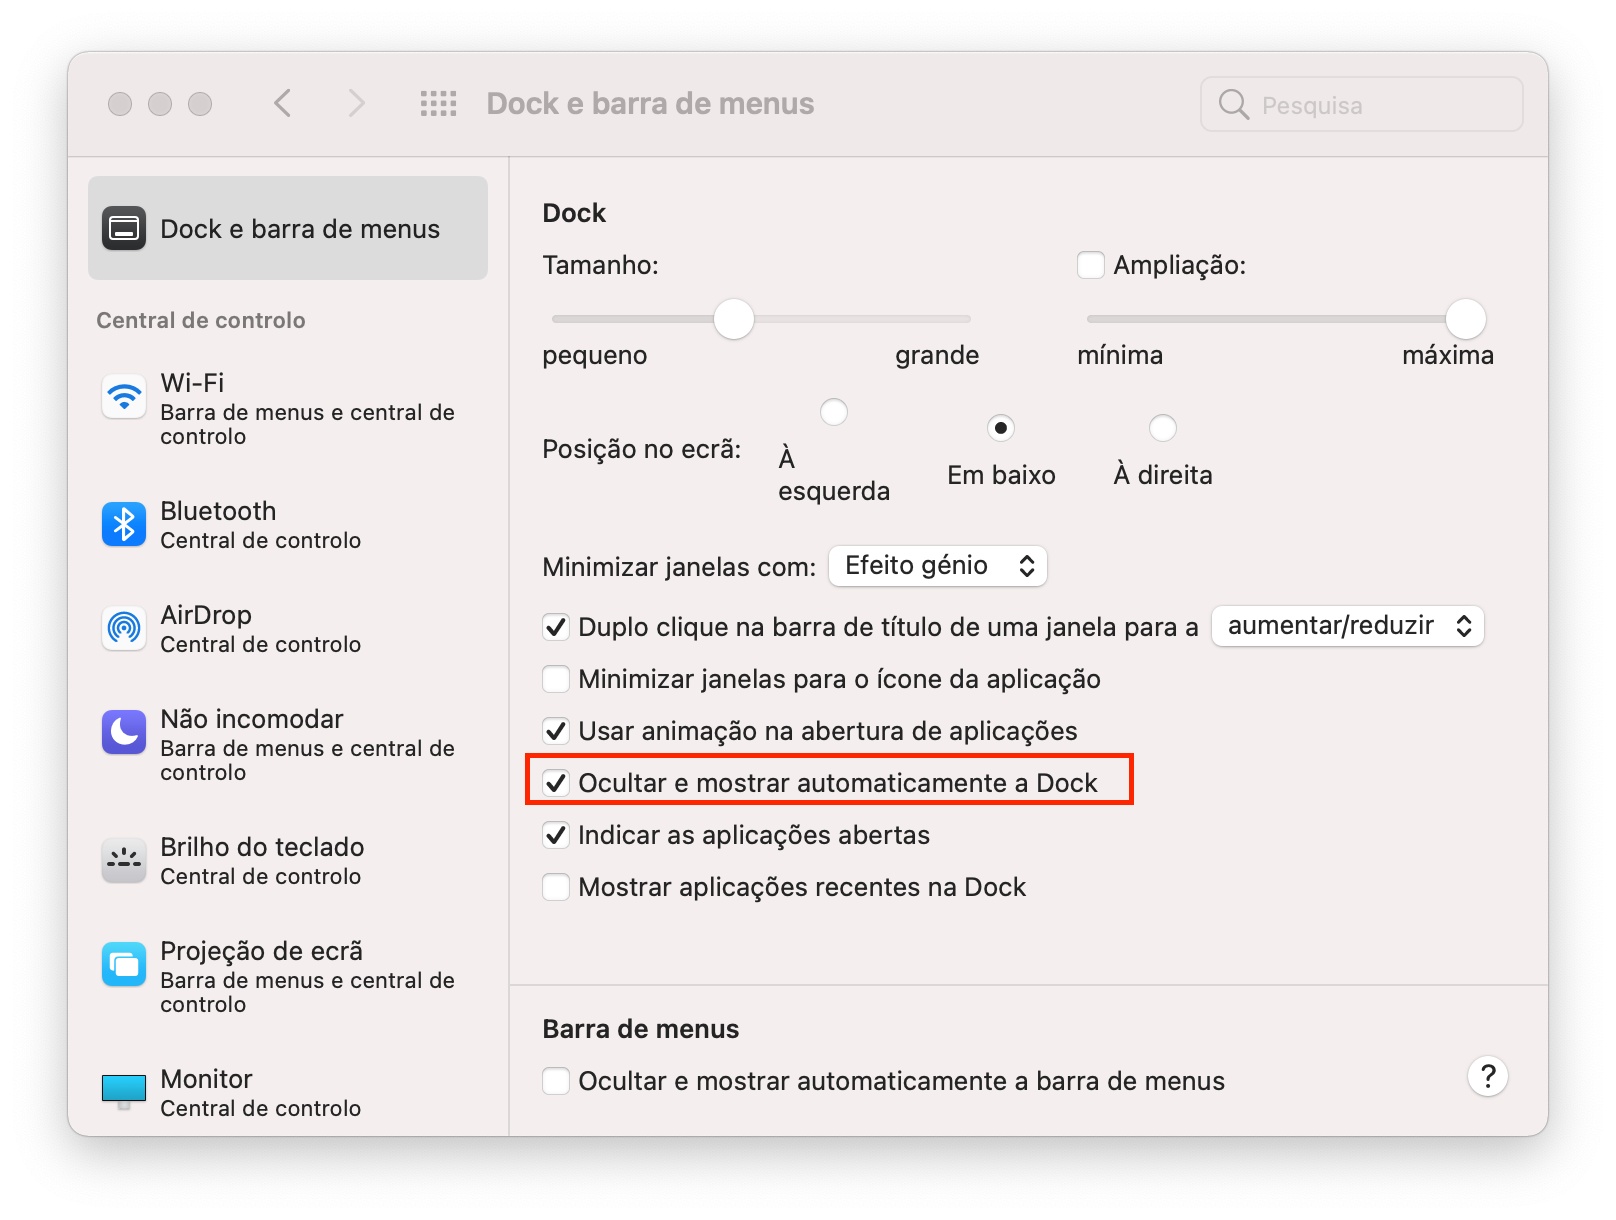This screenshot has width=1616, height=1220.
Task: Select À direita dock position
Action: point(1162,428)
